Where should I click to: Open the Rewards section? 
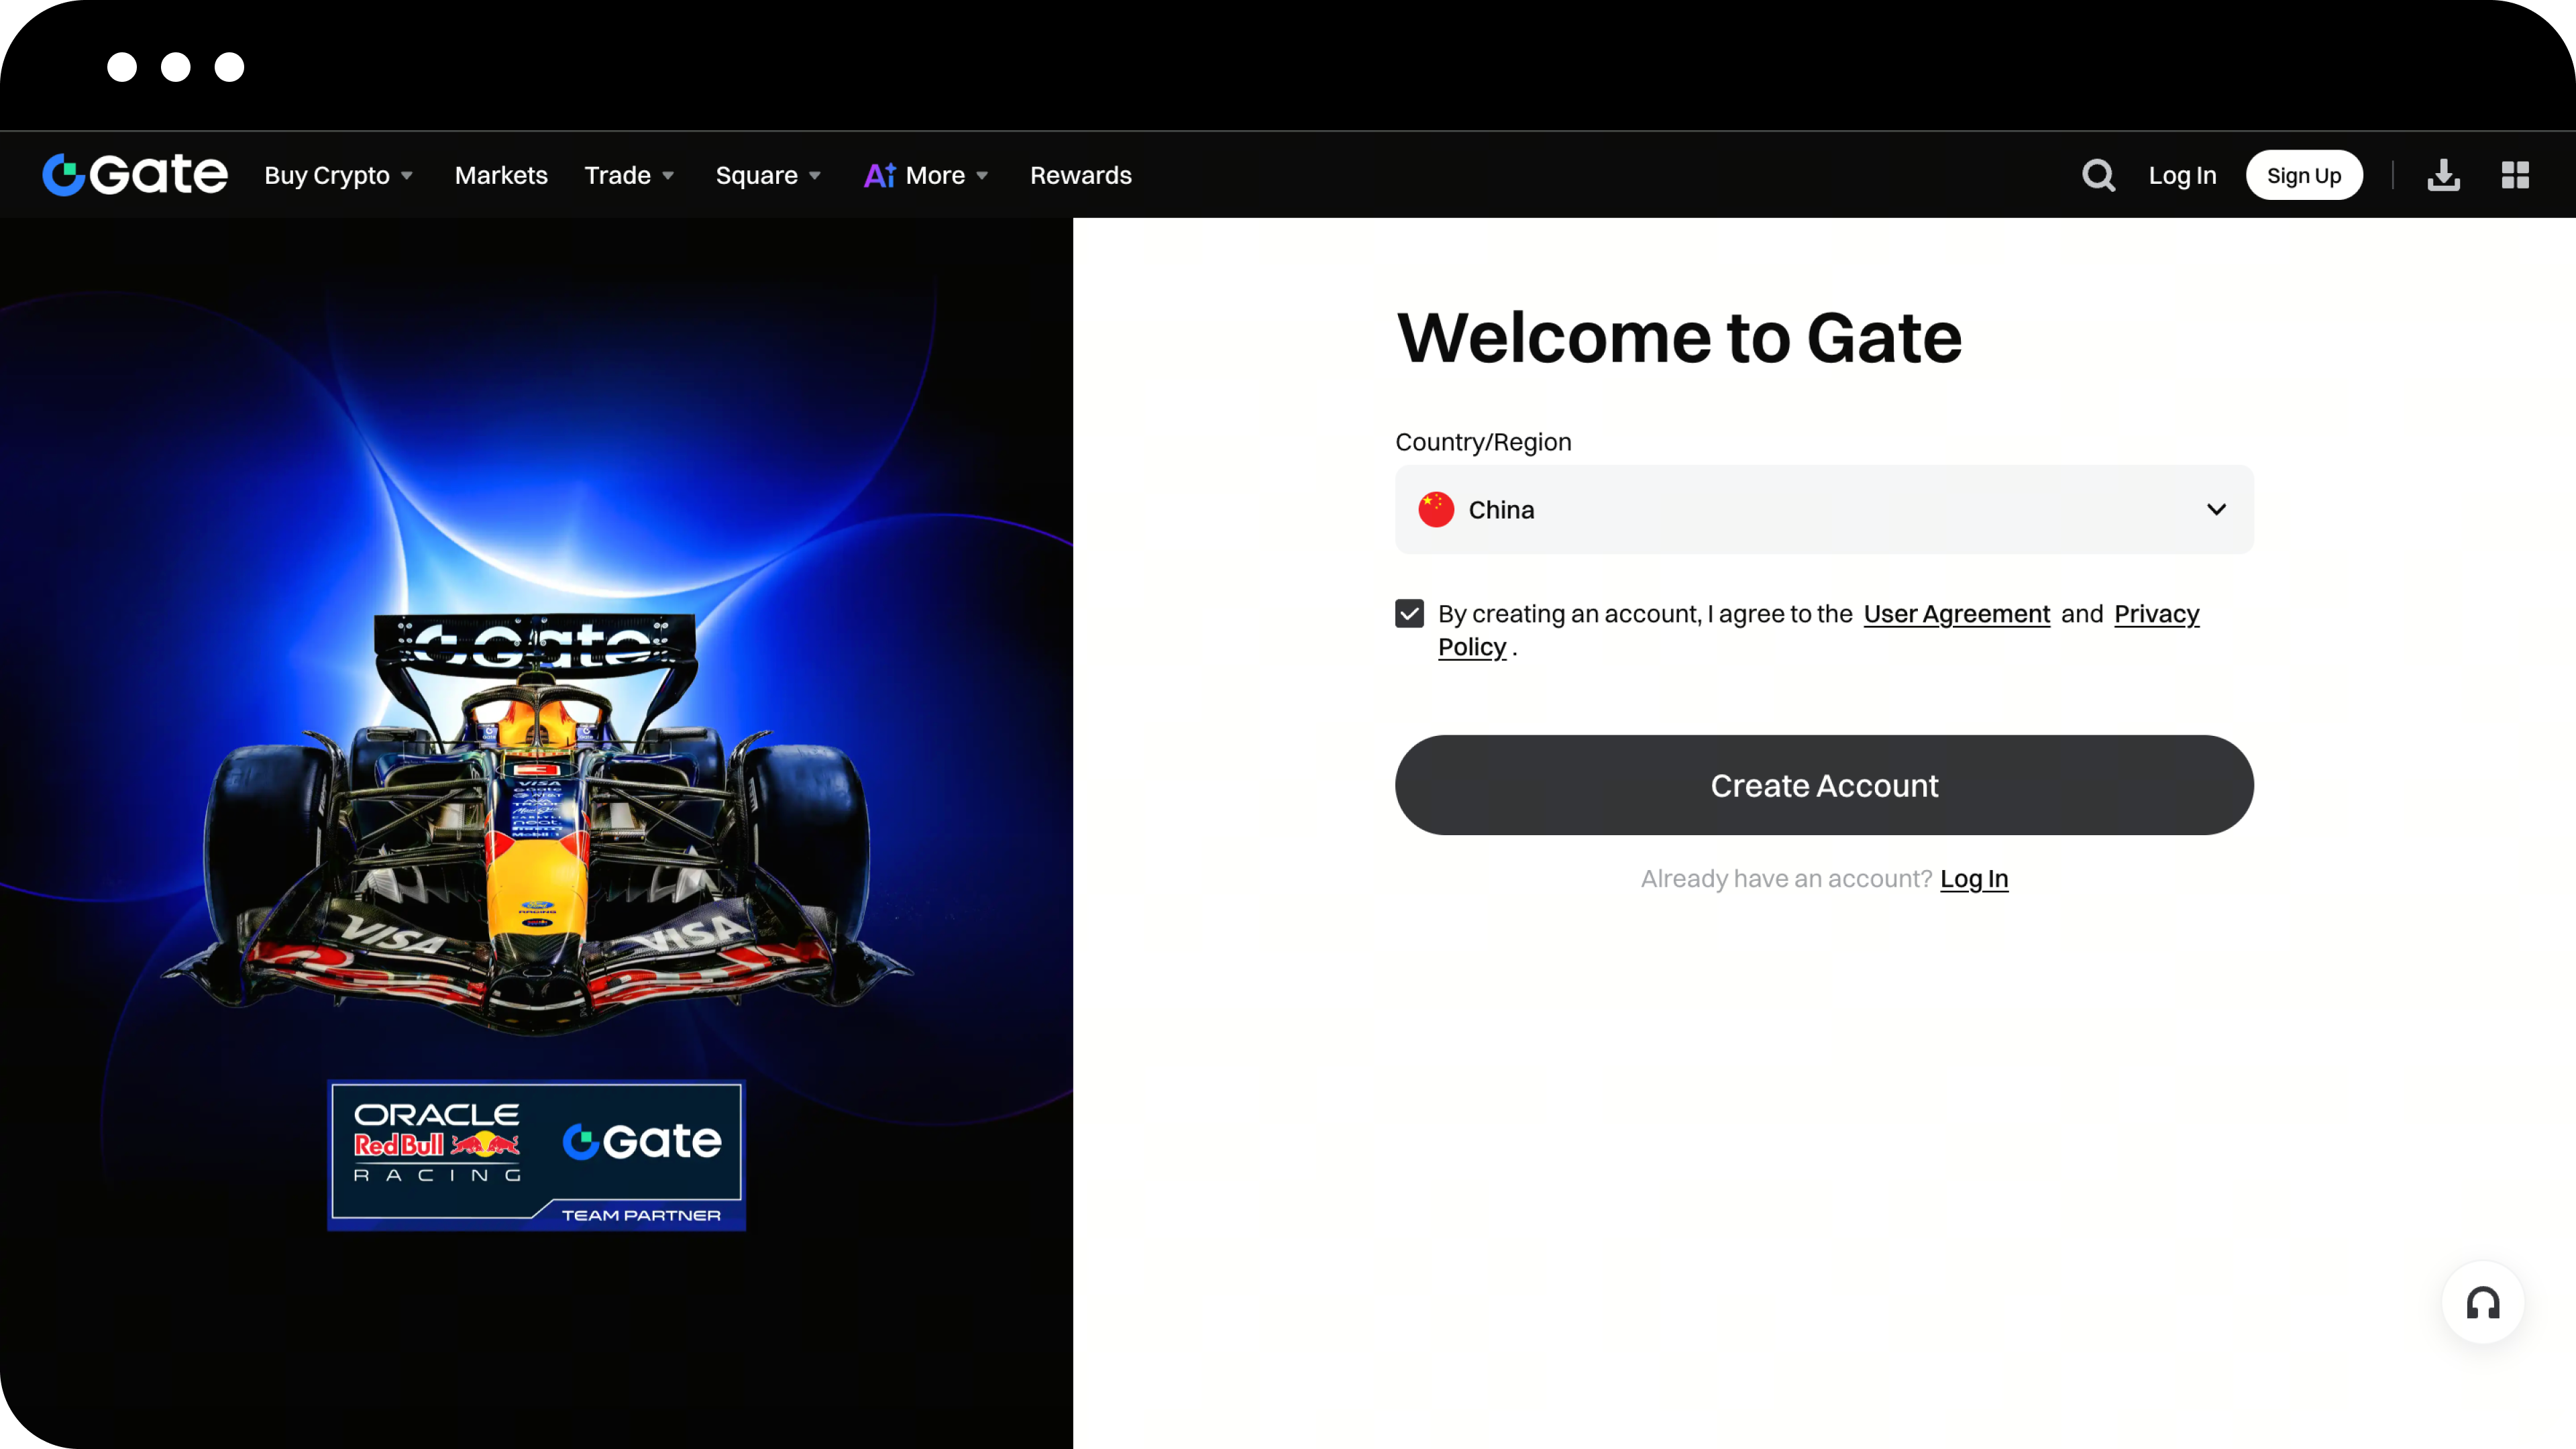coord(1081,174)
